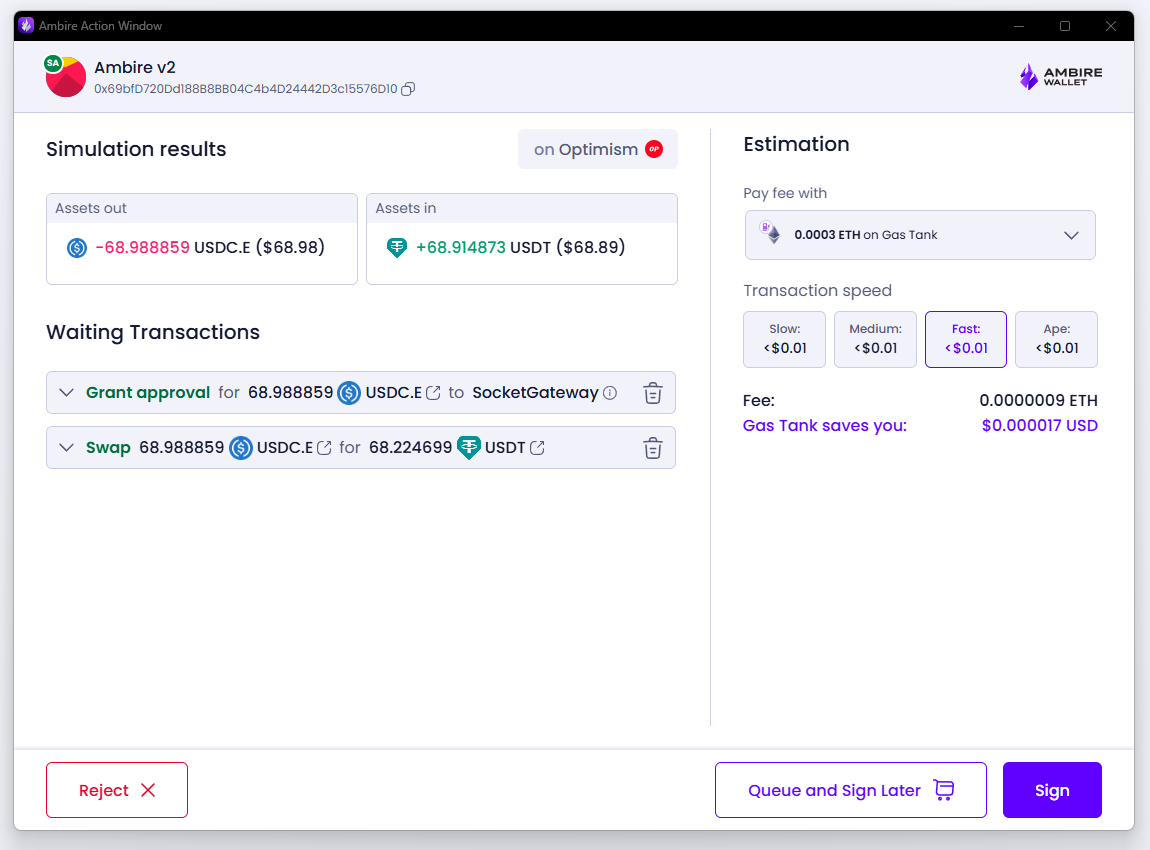This screenshot has height=850, width=1150.
Task: Close the Ambire Action Window
Action: (x=1111, y=26)
